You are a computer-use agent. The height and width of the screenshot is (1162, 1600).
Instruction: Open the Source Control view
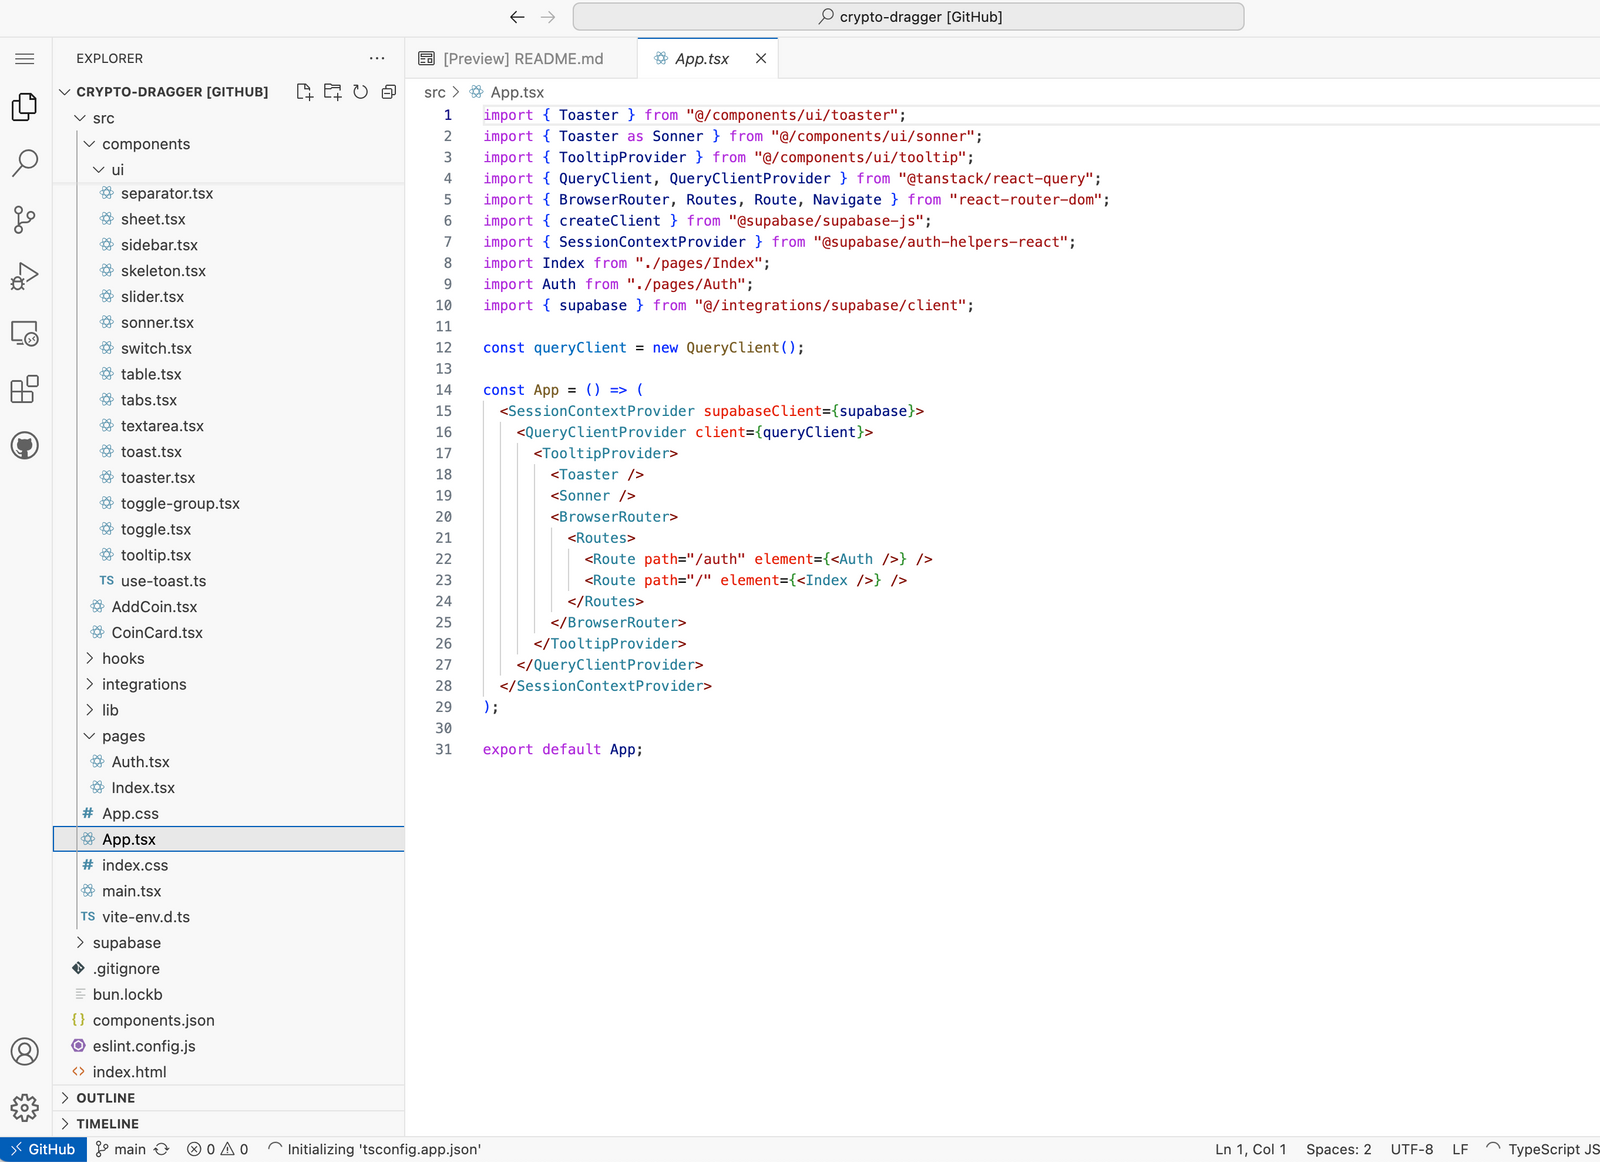(25, 219)
